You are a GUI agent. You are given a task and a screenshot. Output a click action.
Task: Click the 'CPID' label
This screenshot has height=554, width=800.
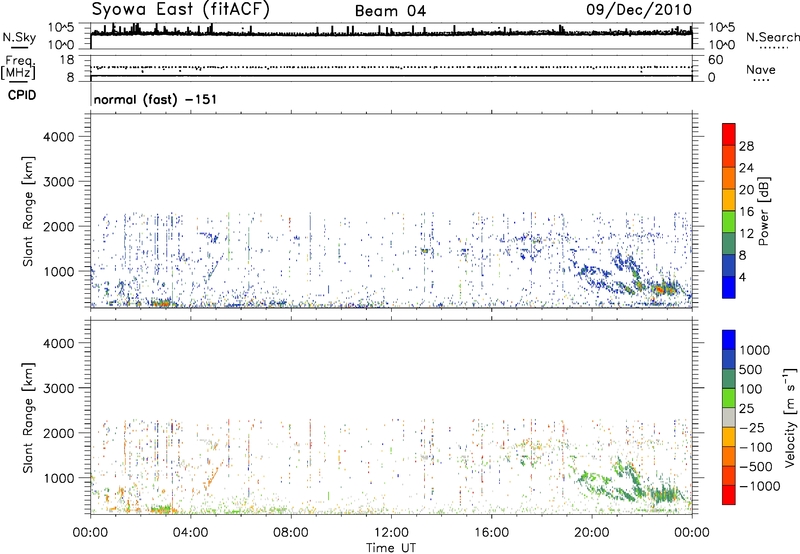[22, 95]
